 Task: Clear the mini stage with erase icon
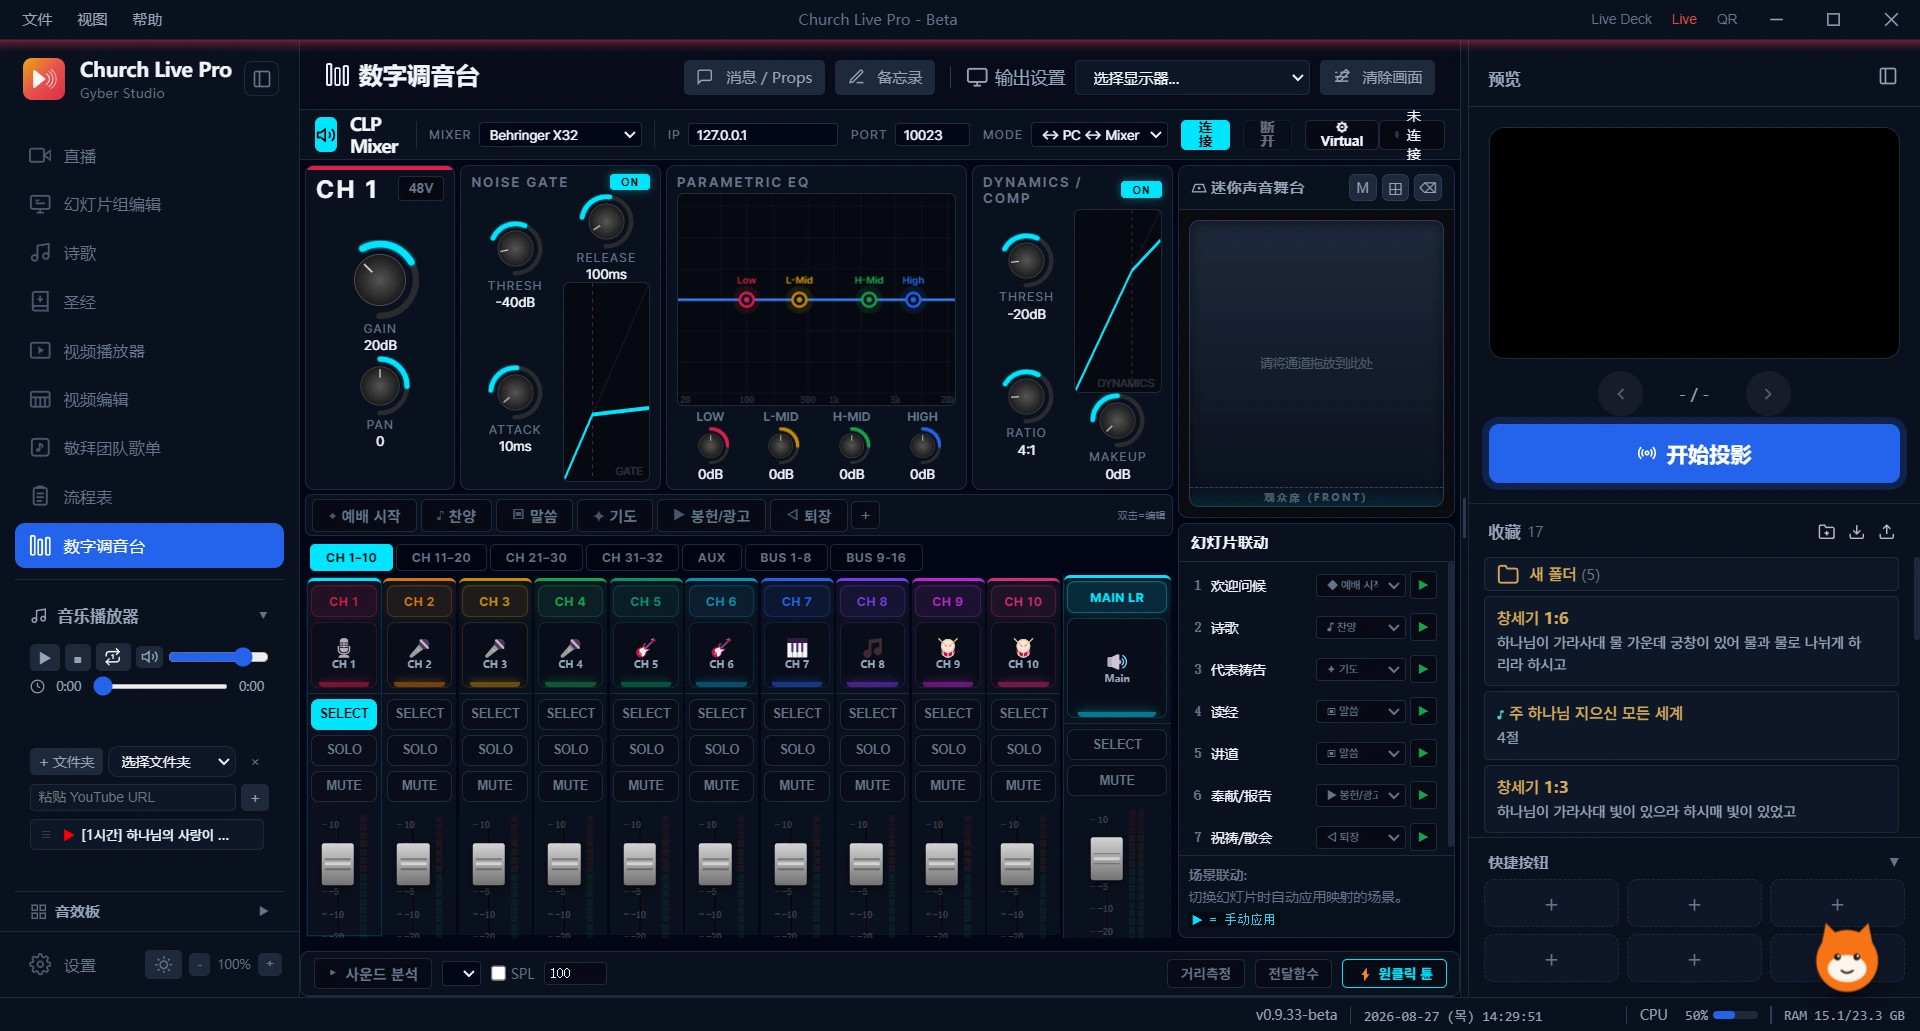point(1428,188)
